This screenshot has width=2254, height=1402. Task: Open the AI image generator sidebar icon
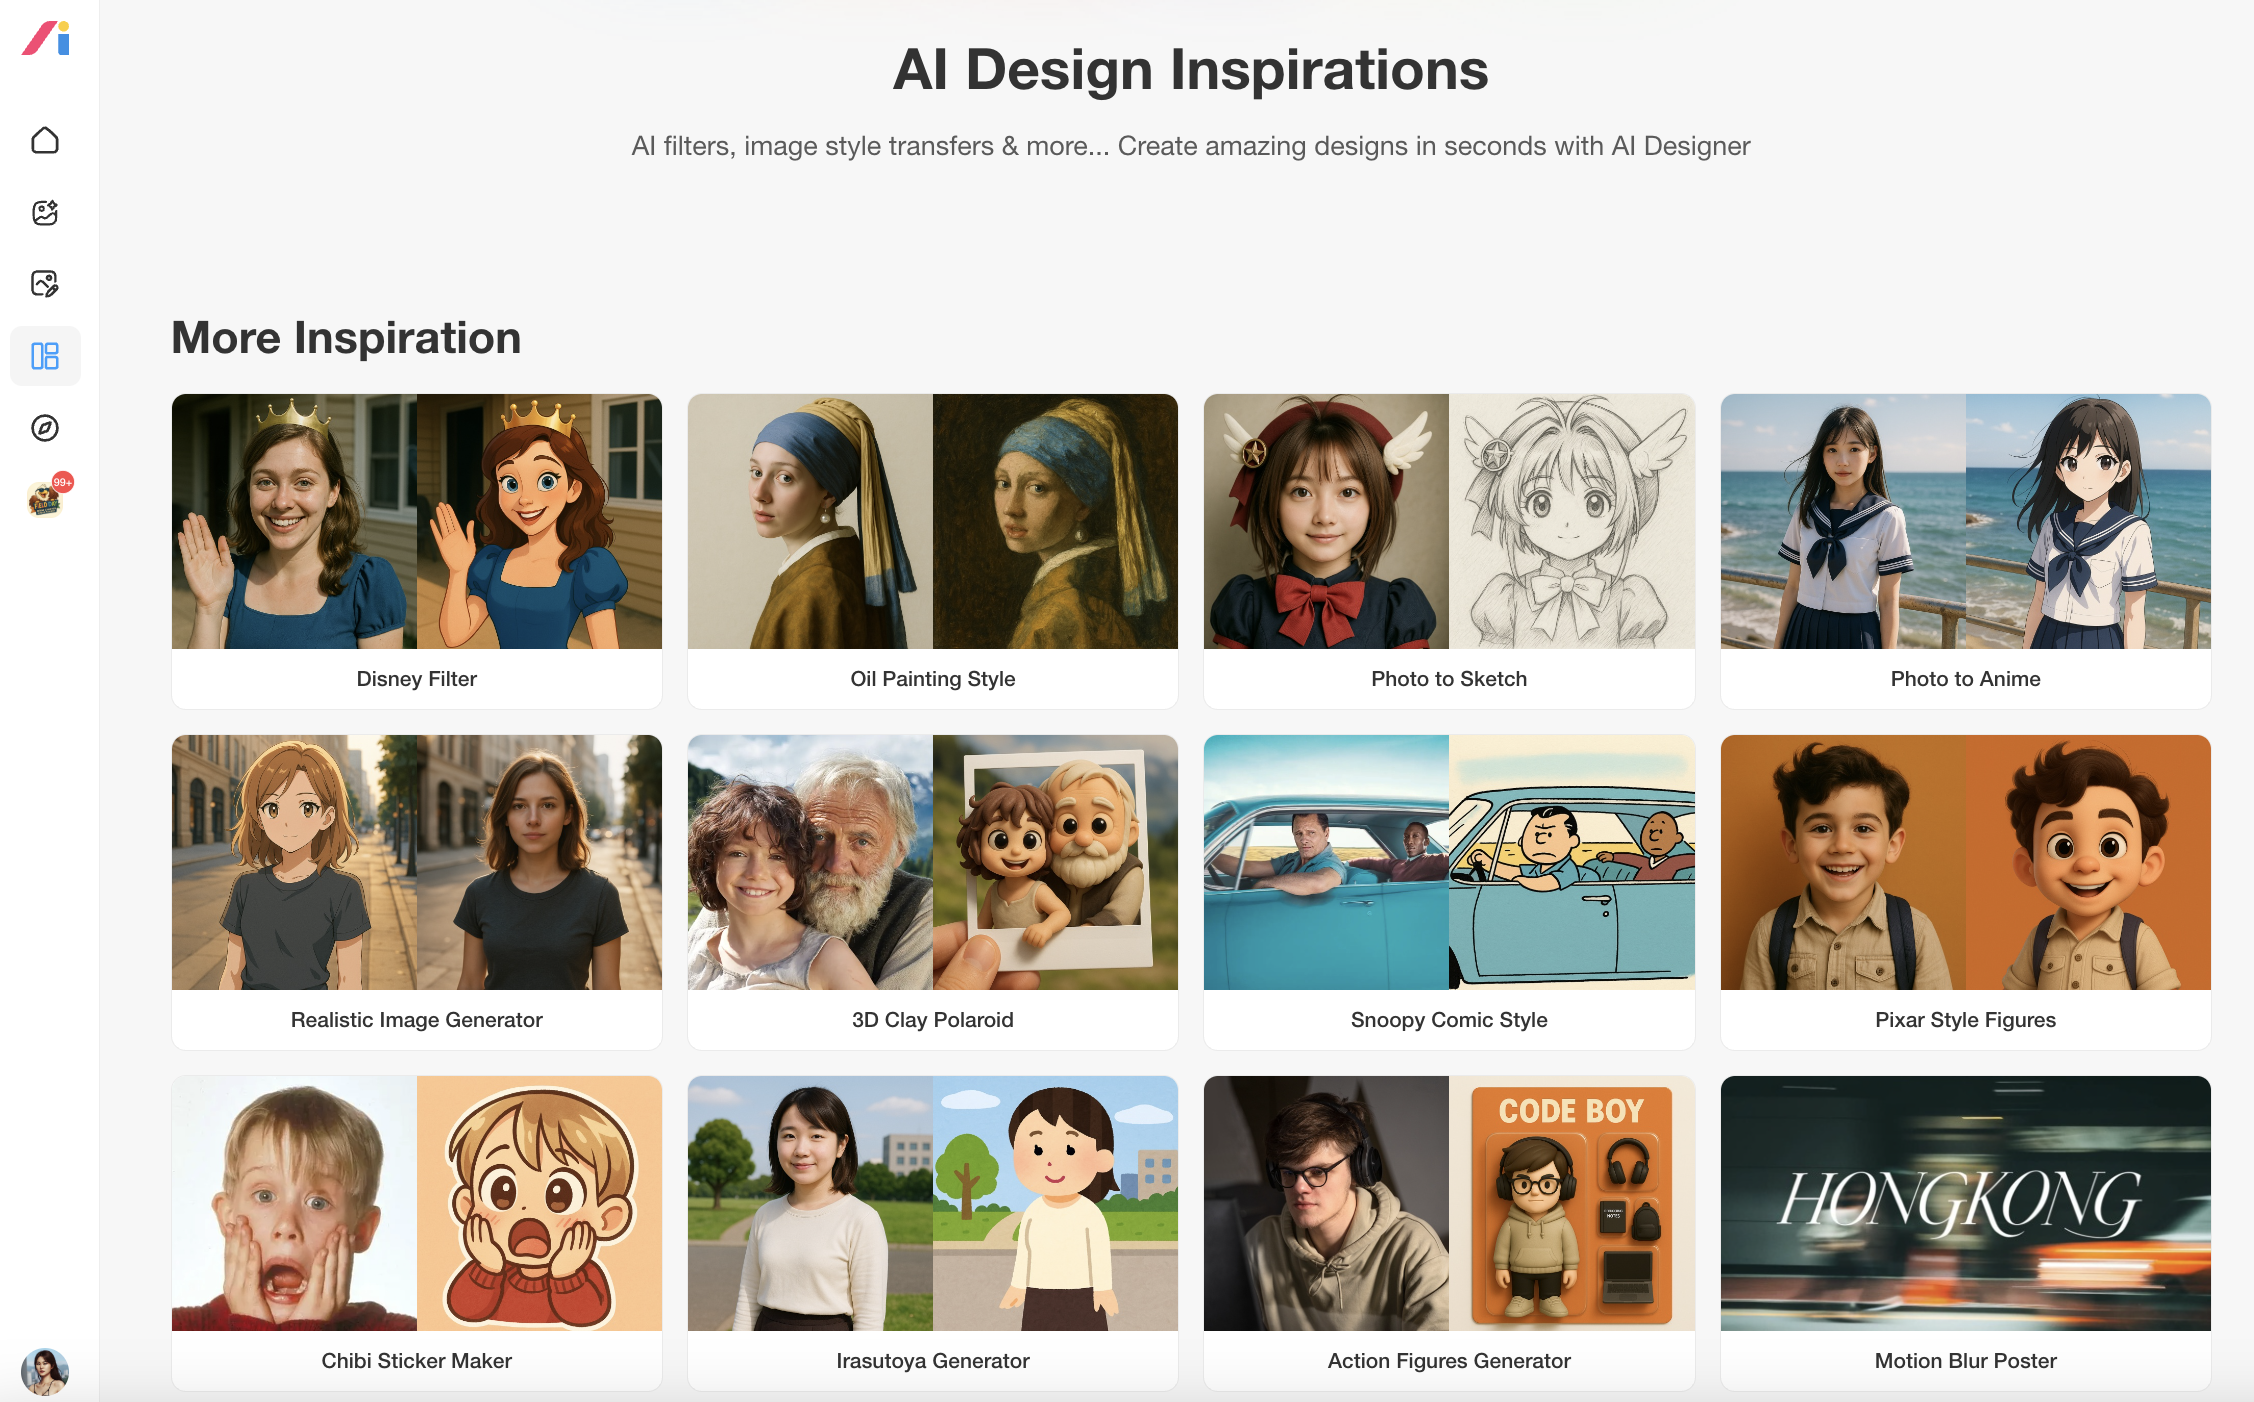(45, 212)
